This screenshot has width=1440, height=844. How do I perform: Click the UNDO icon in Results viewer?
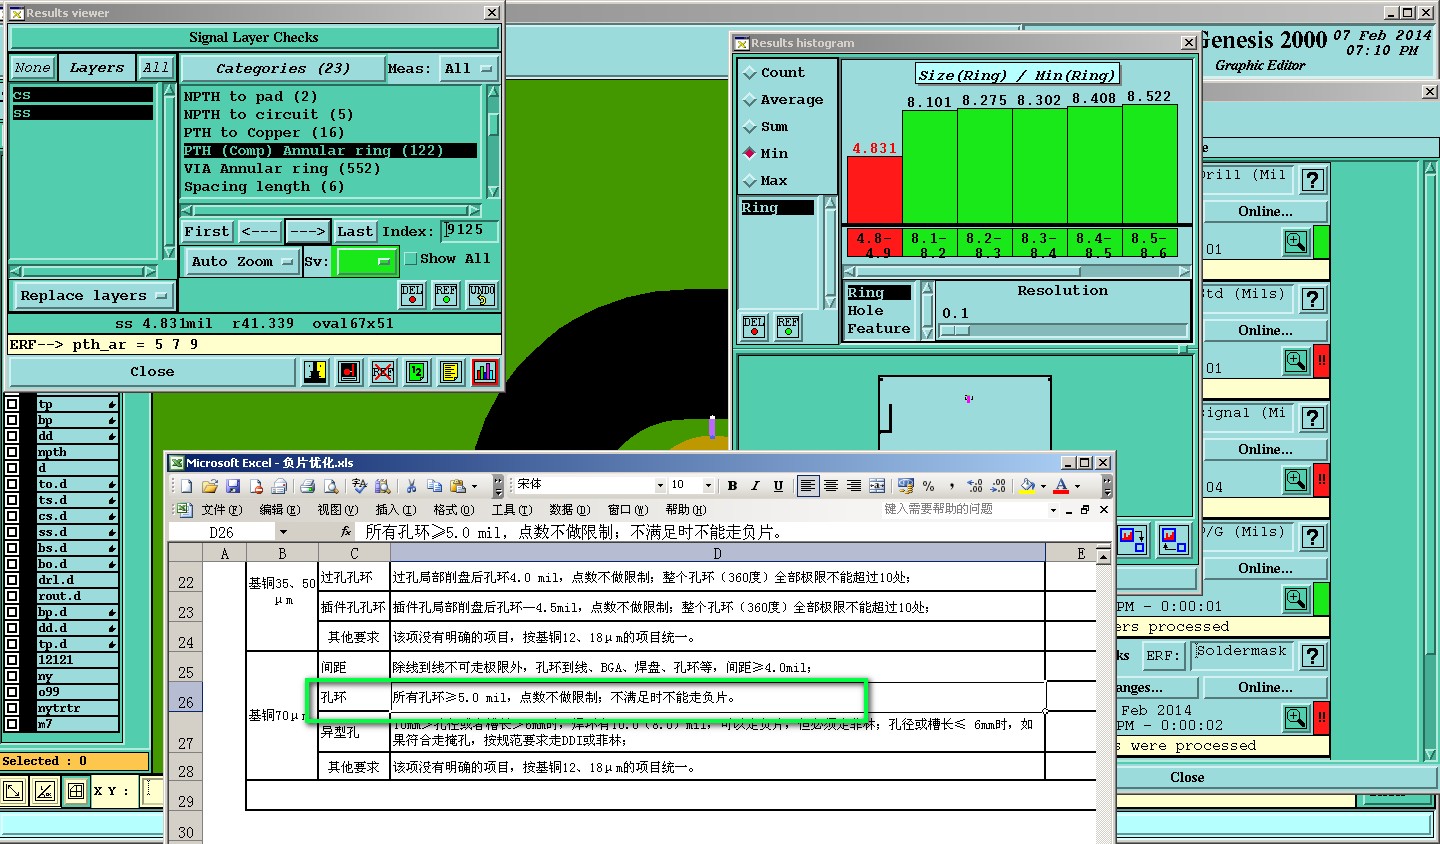coord(482,294)
